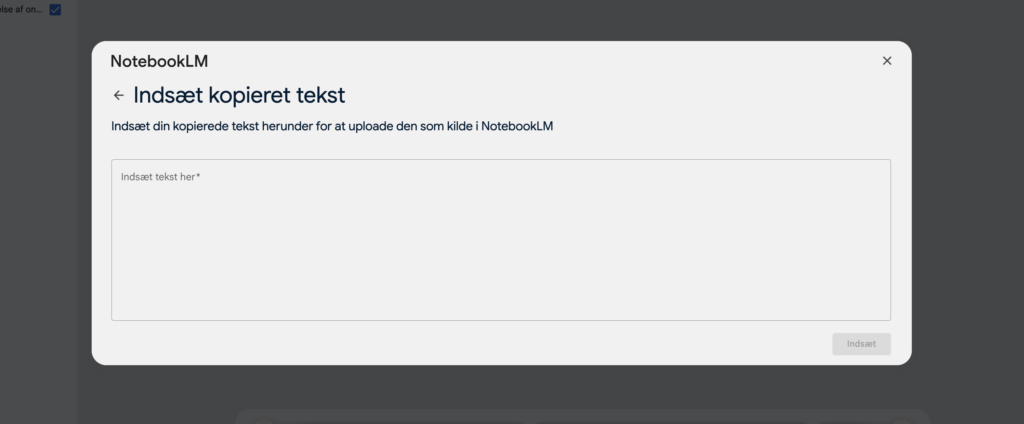Image resolution: width=1024 pixels, height=424 pixels.
Task: Click the word "kilde" in the description
Action: tap(460, 126)
